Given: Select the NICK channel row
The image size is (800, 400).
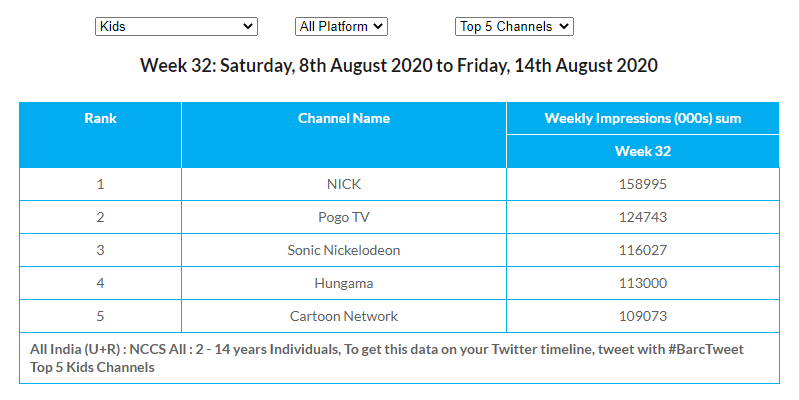Looking at the screenshot, I should 344,184.
